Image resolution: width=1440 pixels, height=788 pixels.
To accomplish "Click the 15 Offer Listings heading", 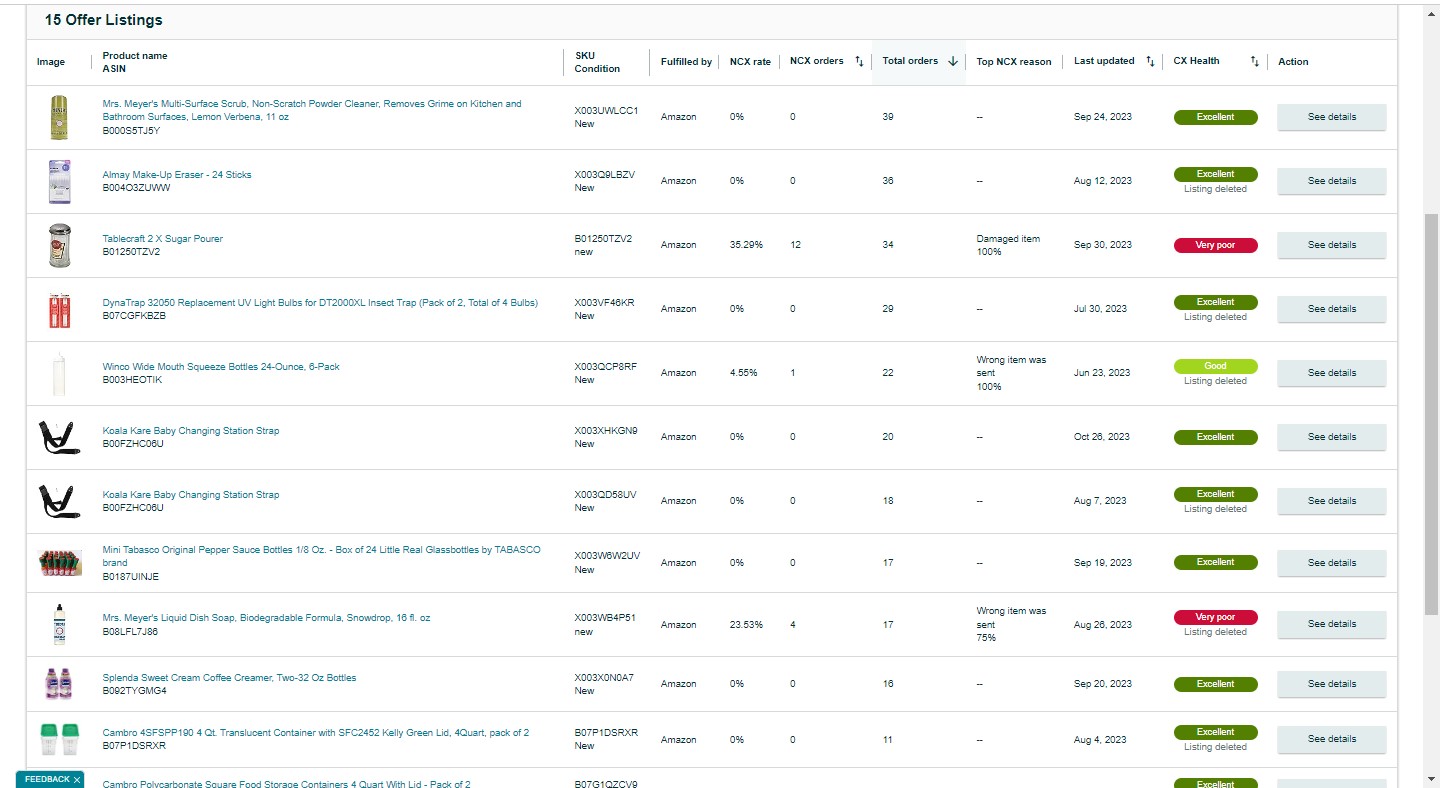I will click(x=103, y=20).
